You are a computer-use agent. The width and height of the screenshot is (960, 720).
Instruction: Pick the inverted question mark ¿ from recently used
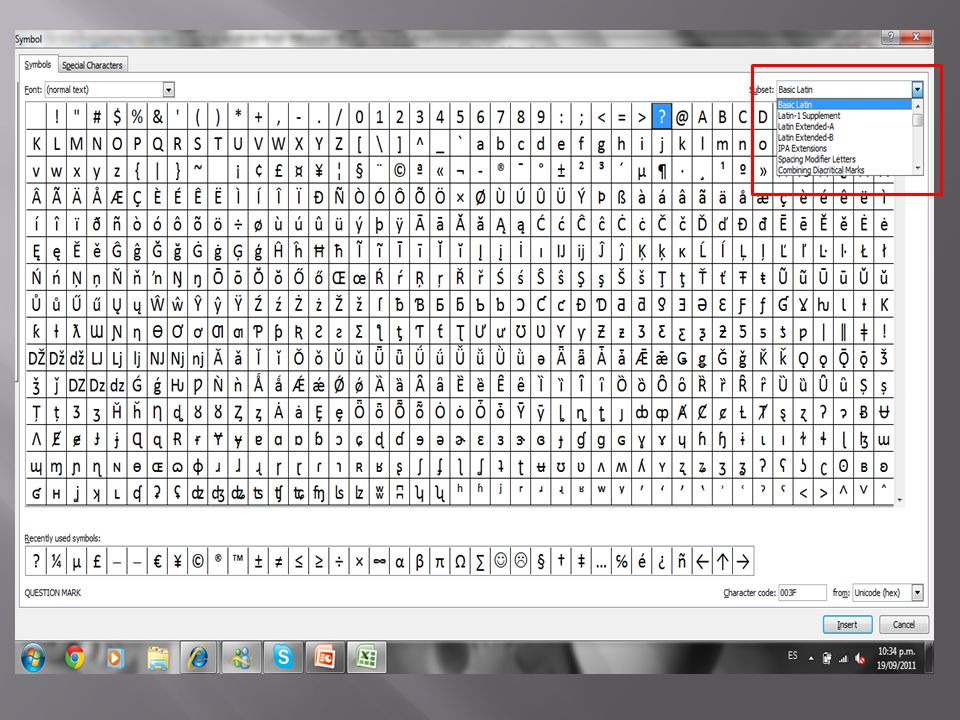pos(661,561)
